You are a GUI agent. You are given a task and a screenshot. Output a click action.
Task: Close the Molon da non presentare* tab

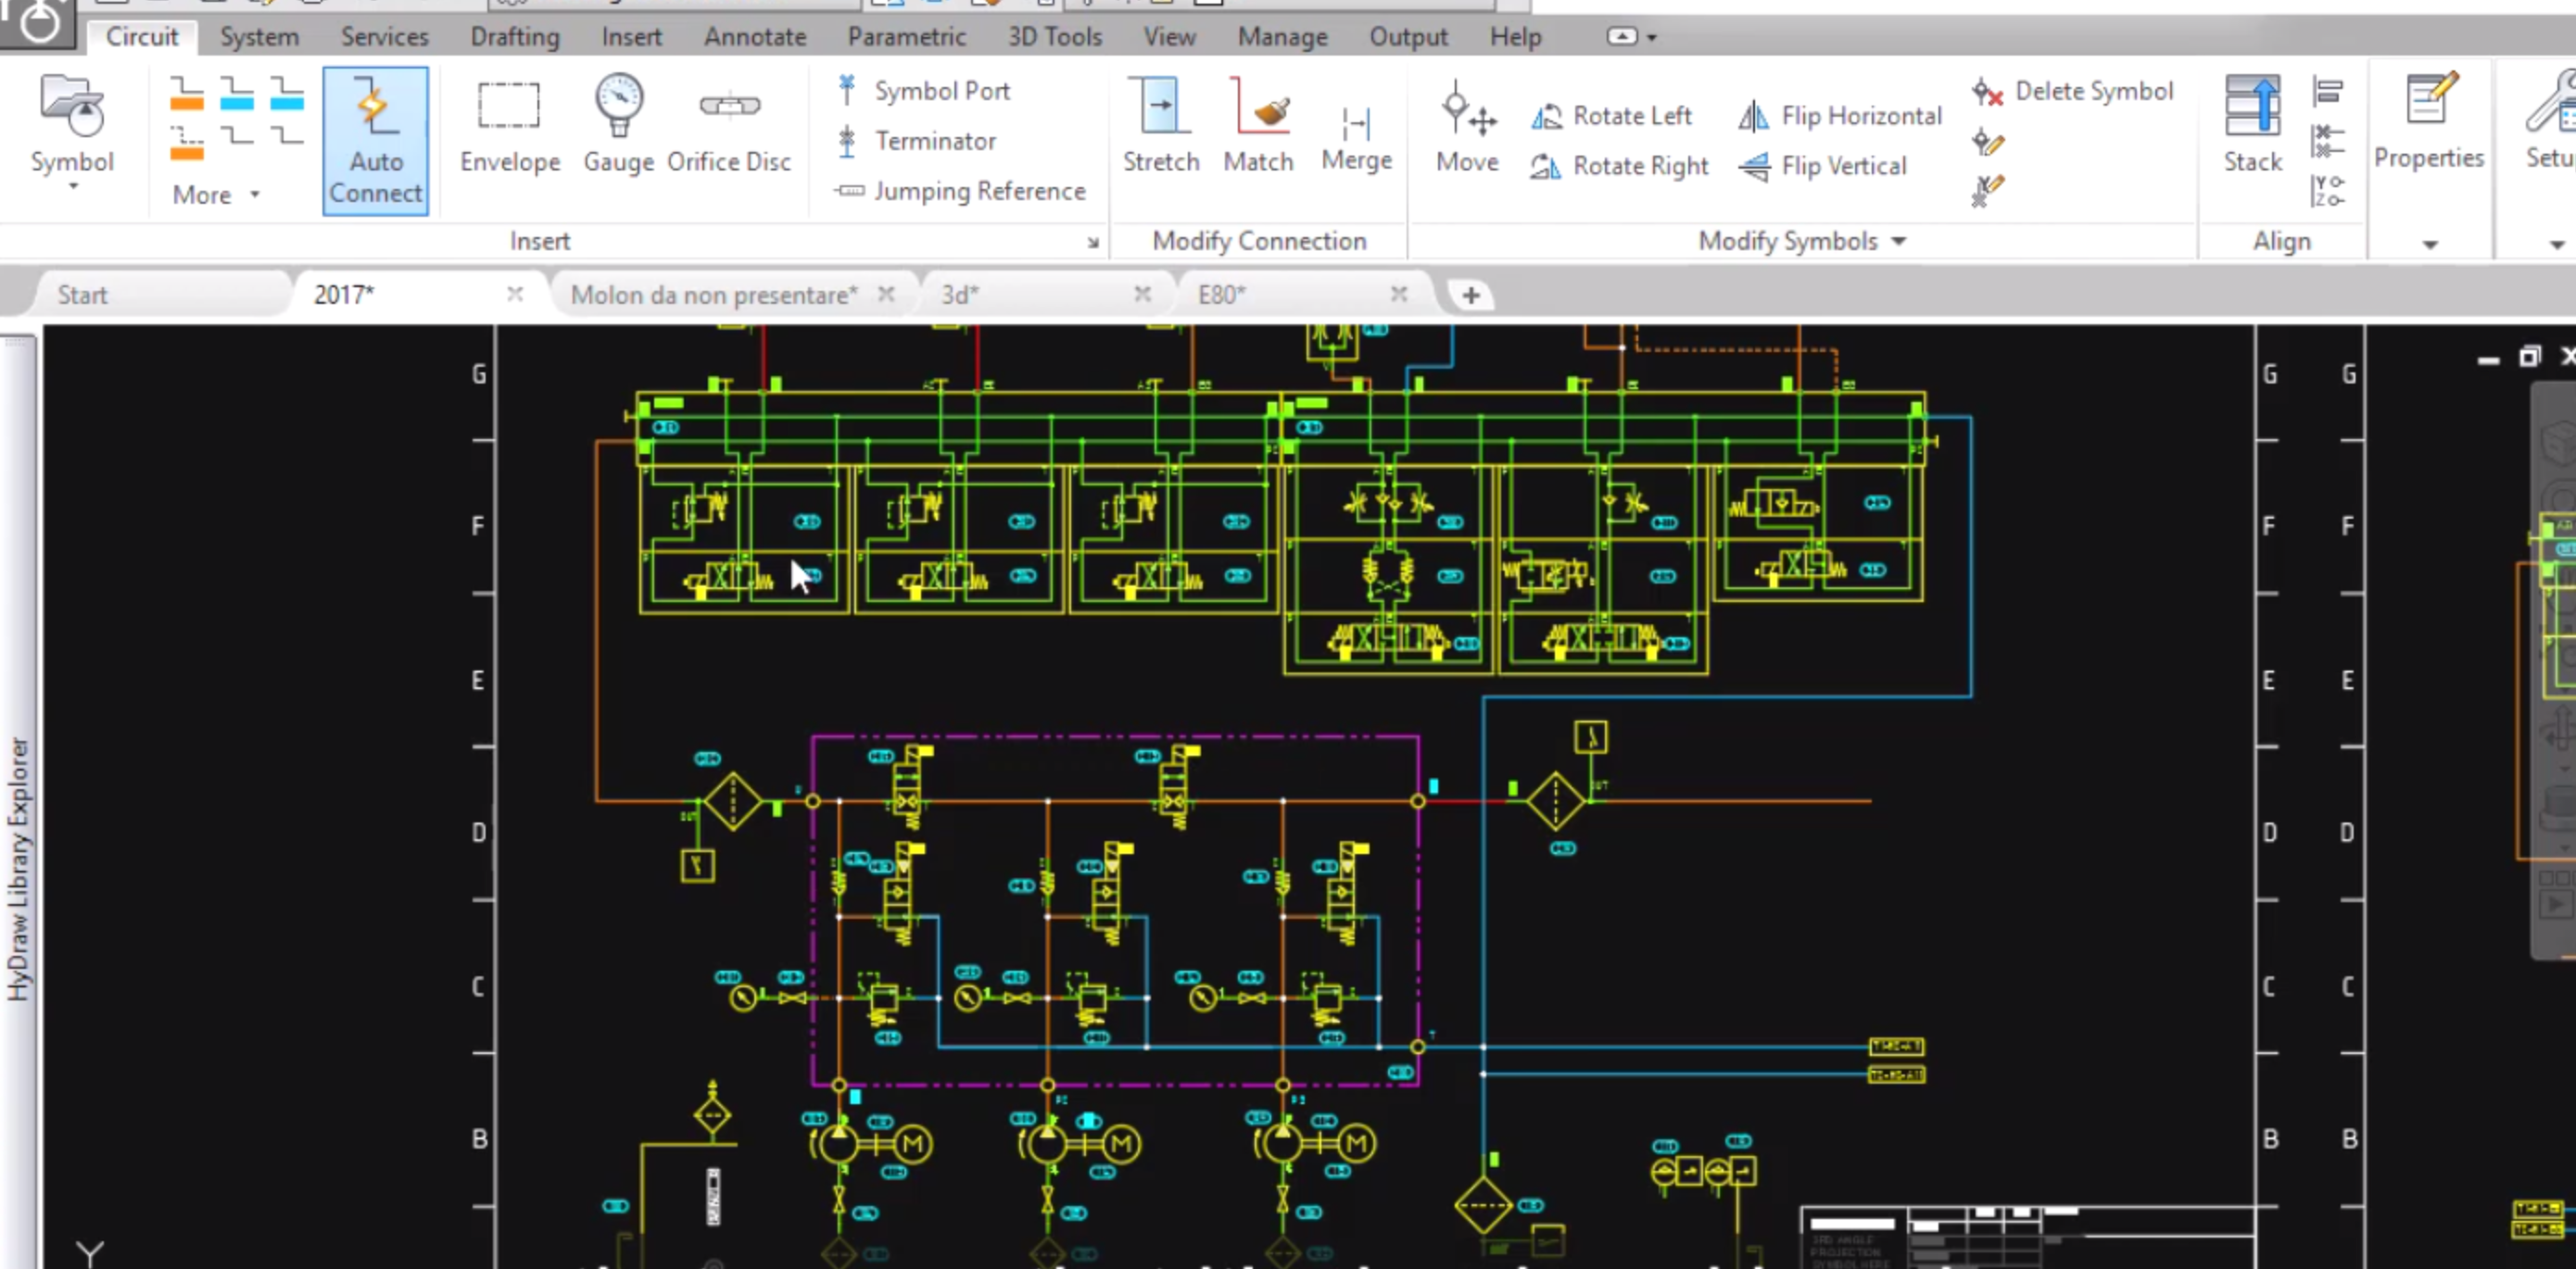coord(886,294)
